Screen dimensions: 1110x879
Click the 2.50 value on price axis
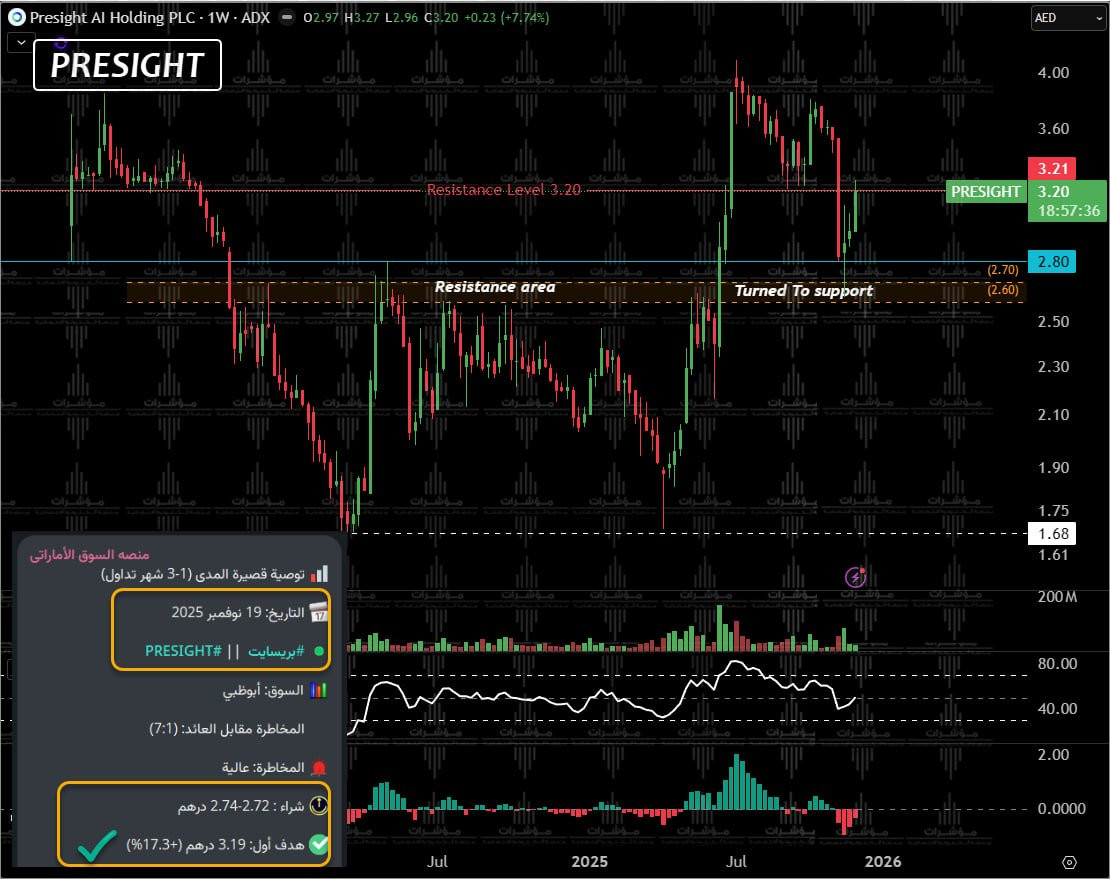point(1053,322)
